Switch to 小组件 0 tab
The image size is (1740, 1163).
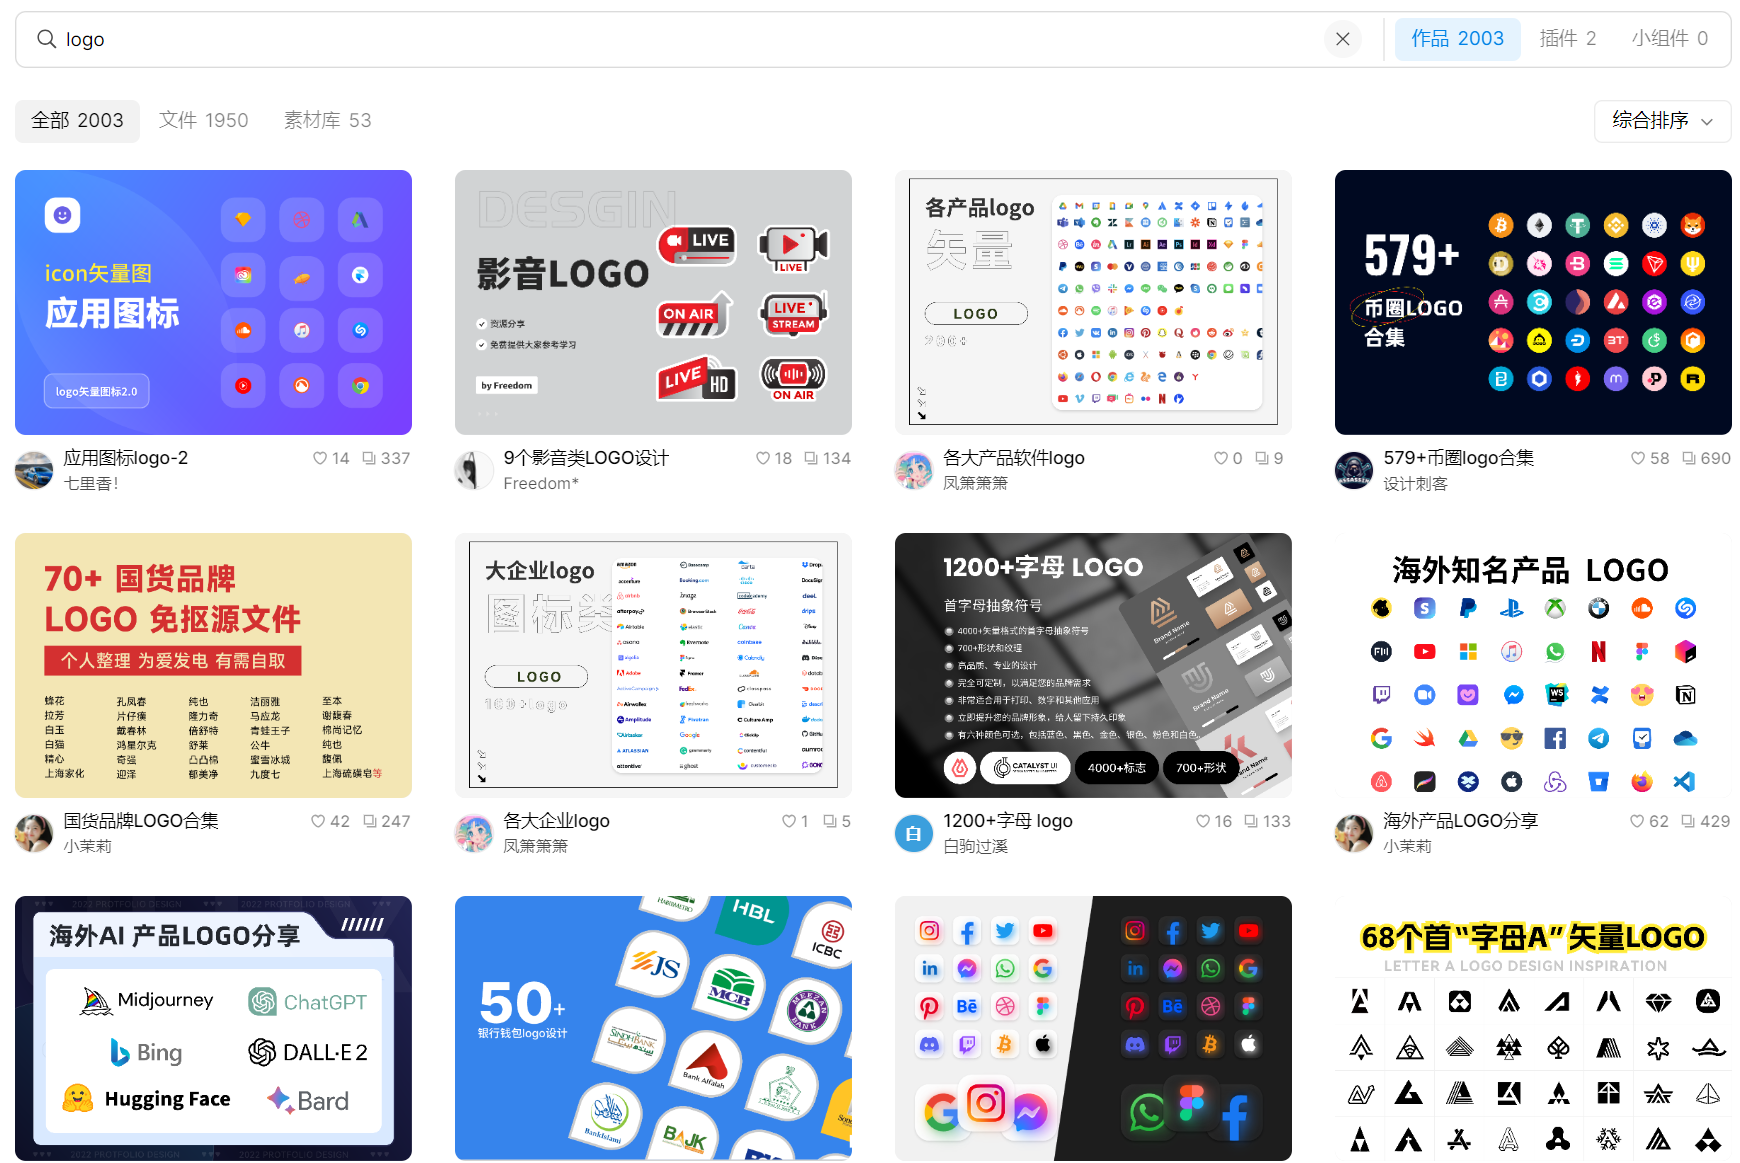tap(1669, 39)
